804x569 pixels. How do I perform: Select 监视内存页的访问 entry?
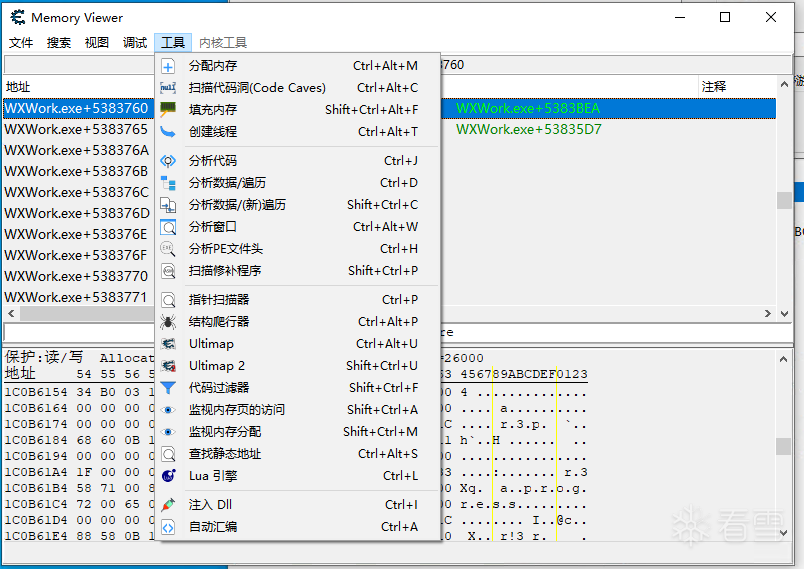297,410
